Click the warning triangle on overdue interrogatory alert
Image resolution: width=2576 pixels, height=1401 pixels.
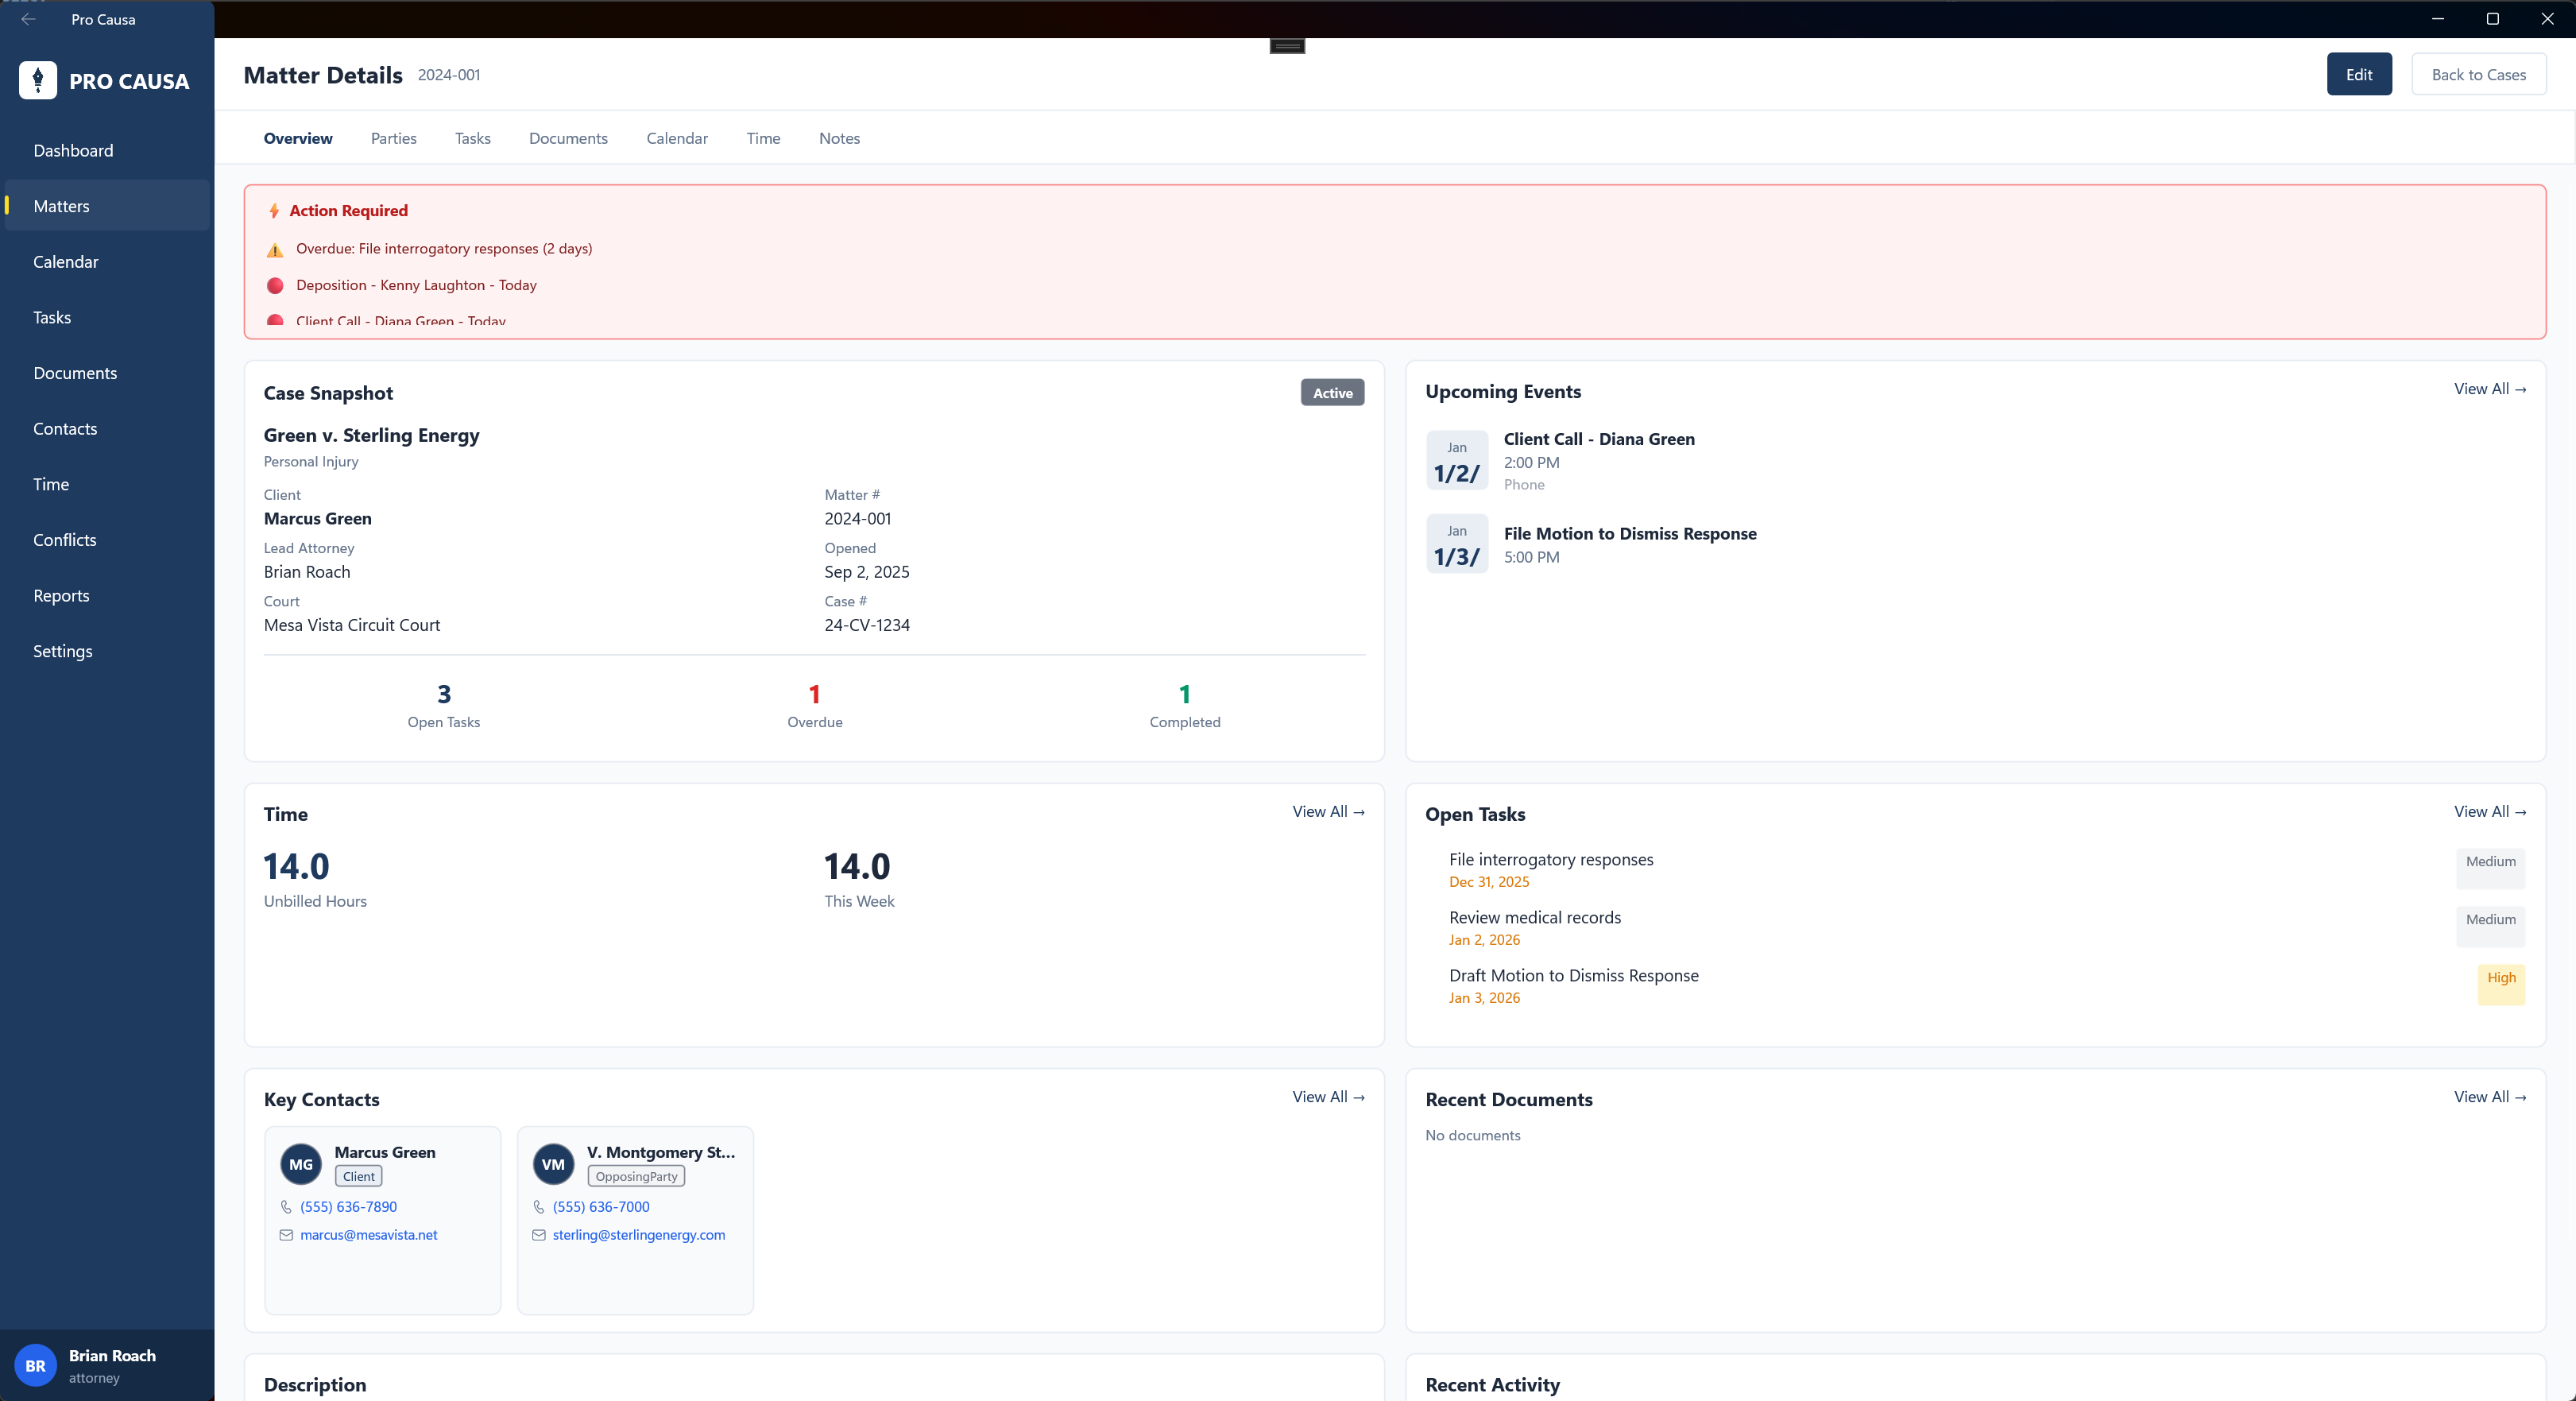(x=275, y=250)
